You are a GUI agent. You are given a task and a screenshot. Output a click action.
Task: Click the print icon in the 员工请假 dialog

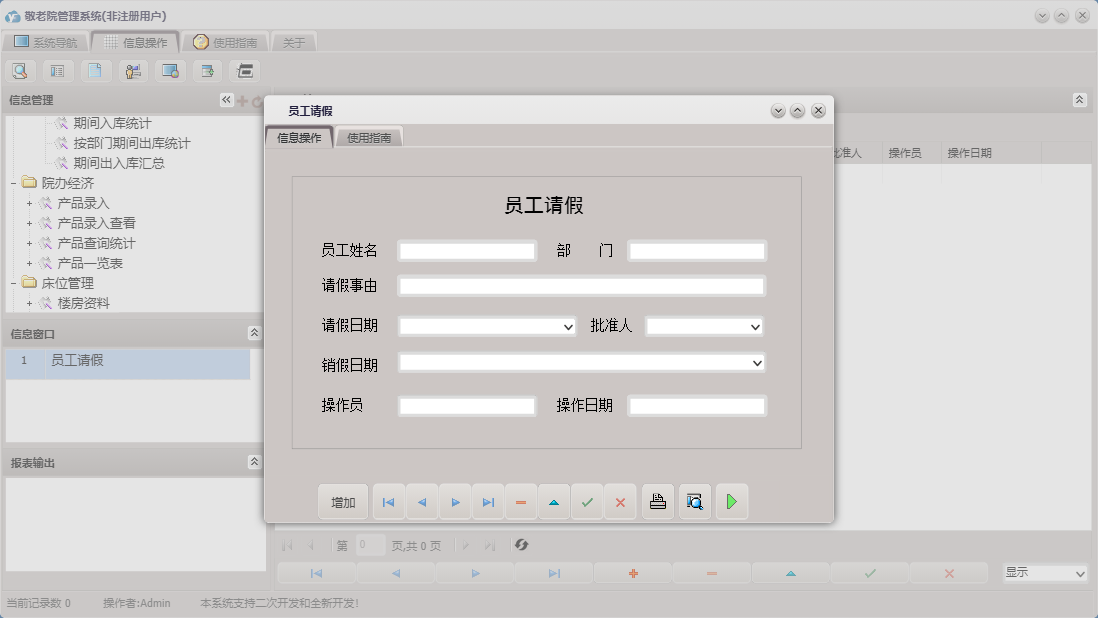click(x=657, y=501)
